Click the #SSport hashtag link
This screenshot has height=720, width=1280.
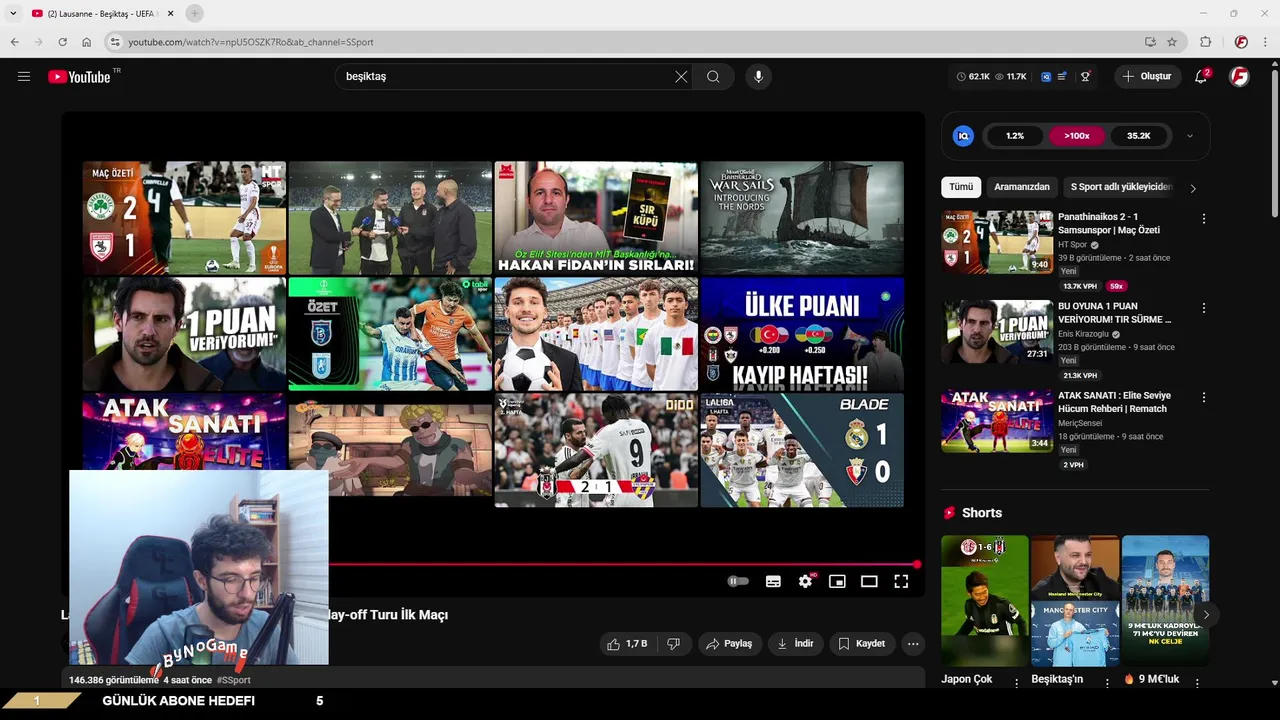[x=233, y=680]
